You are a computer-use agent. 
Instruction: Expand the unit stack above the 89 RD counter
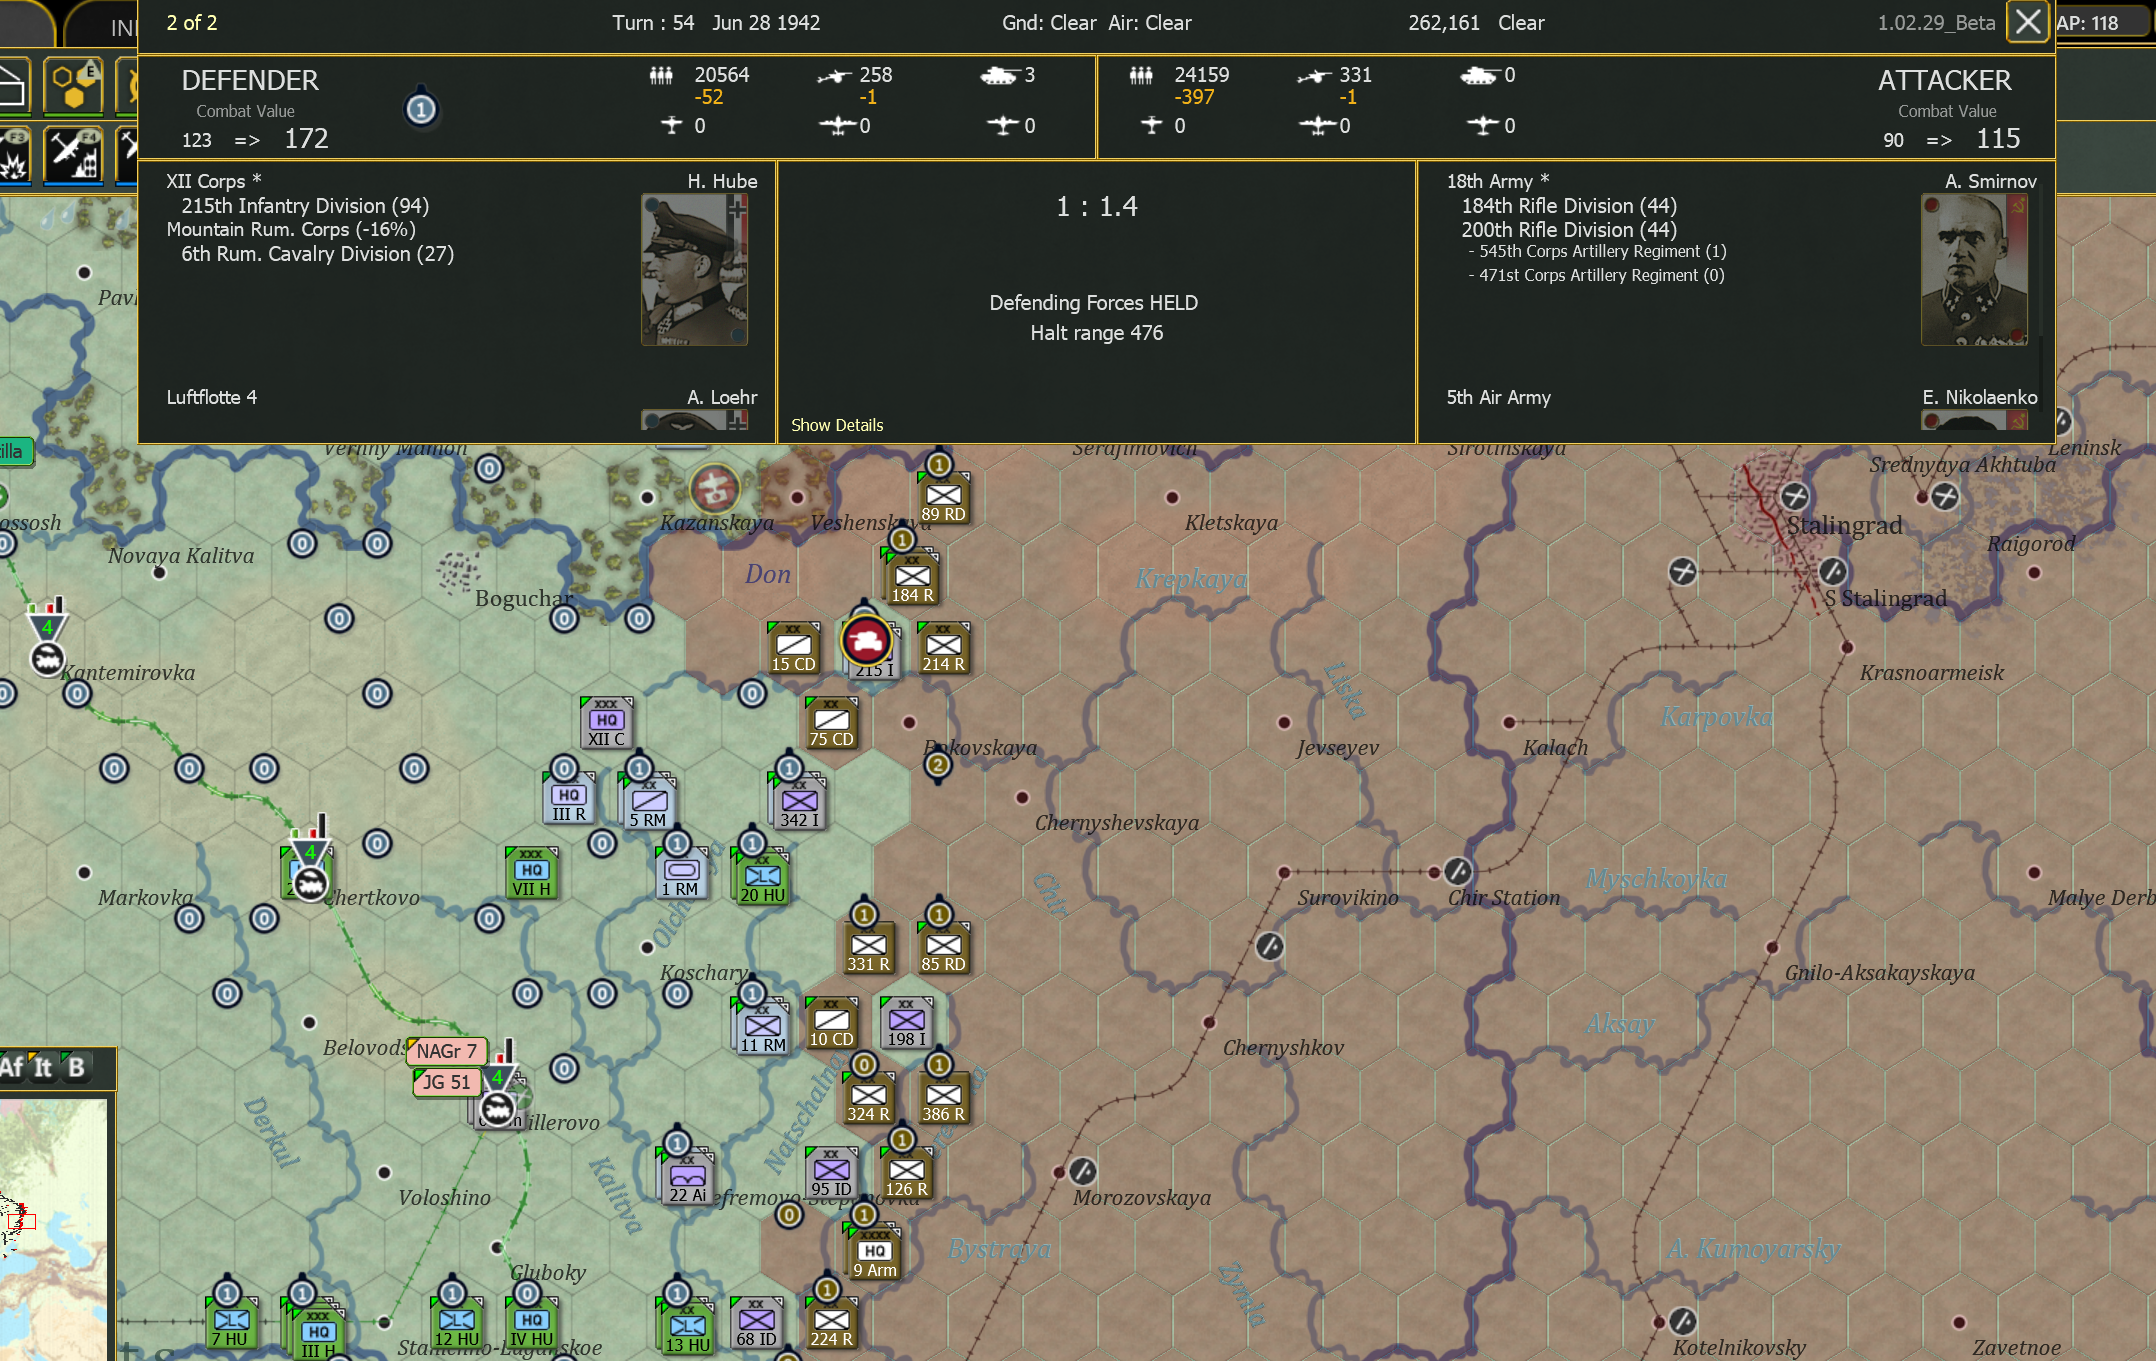[x=937, y=465]
